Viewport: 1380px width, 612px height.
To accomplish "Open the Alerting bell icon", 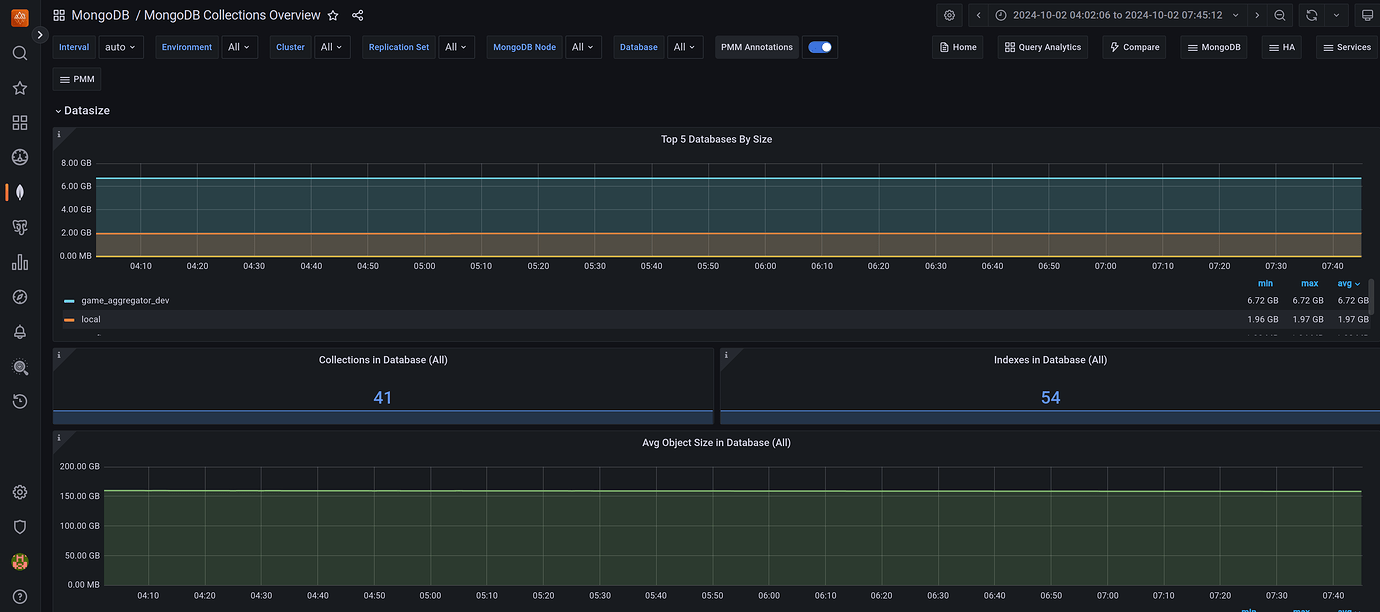I will coord(19,331).
